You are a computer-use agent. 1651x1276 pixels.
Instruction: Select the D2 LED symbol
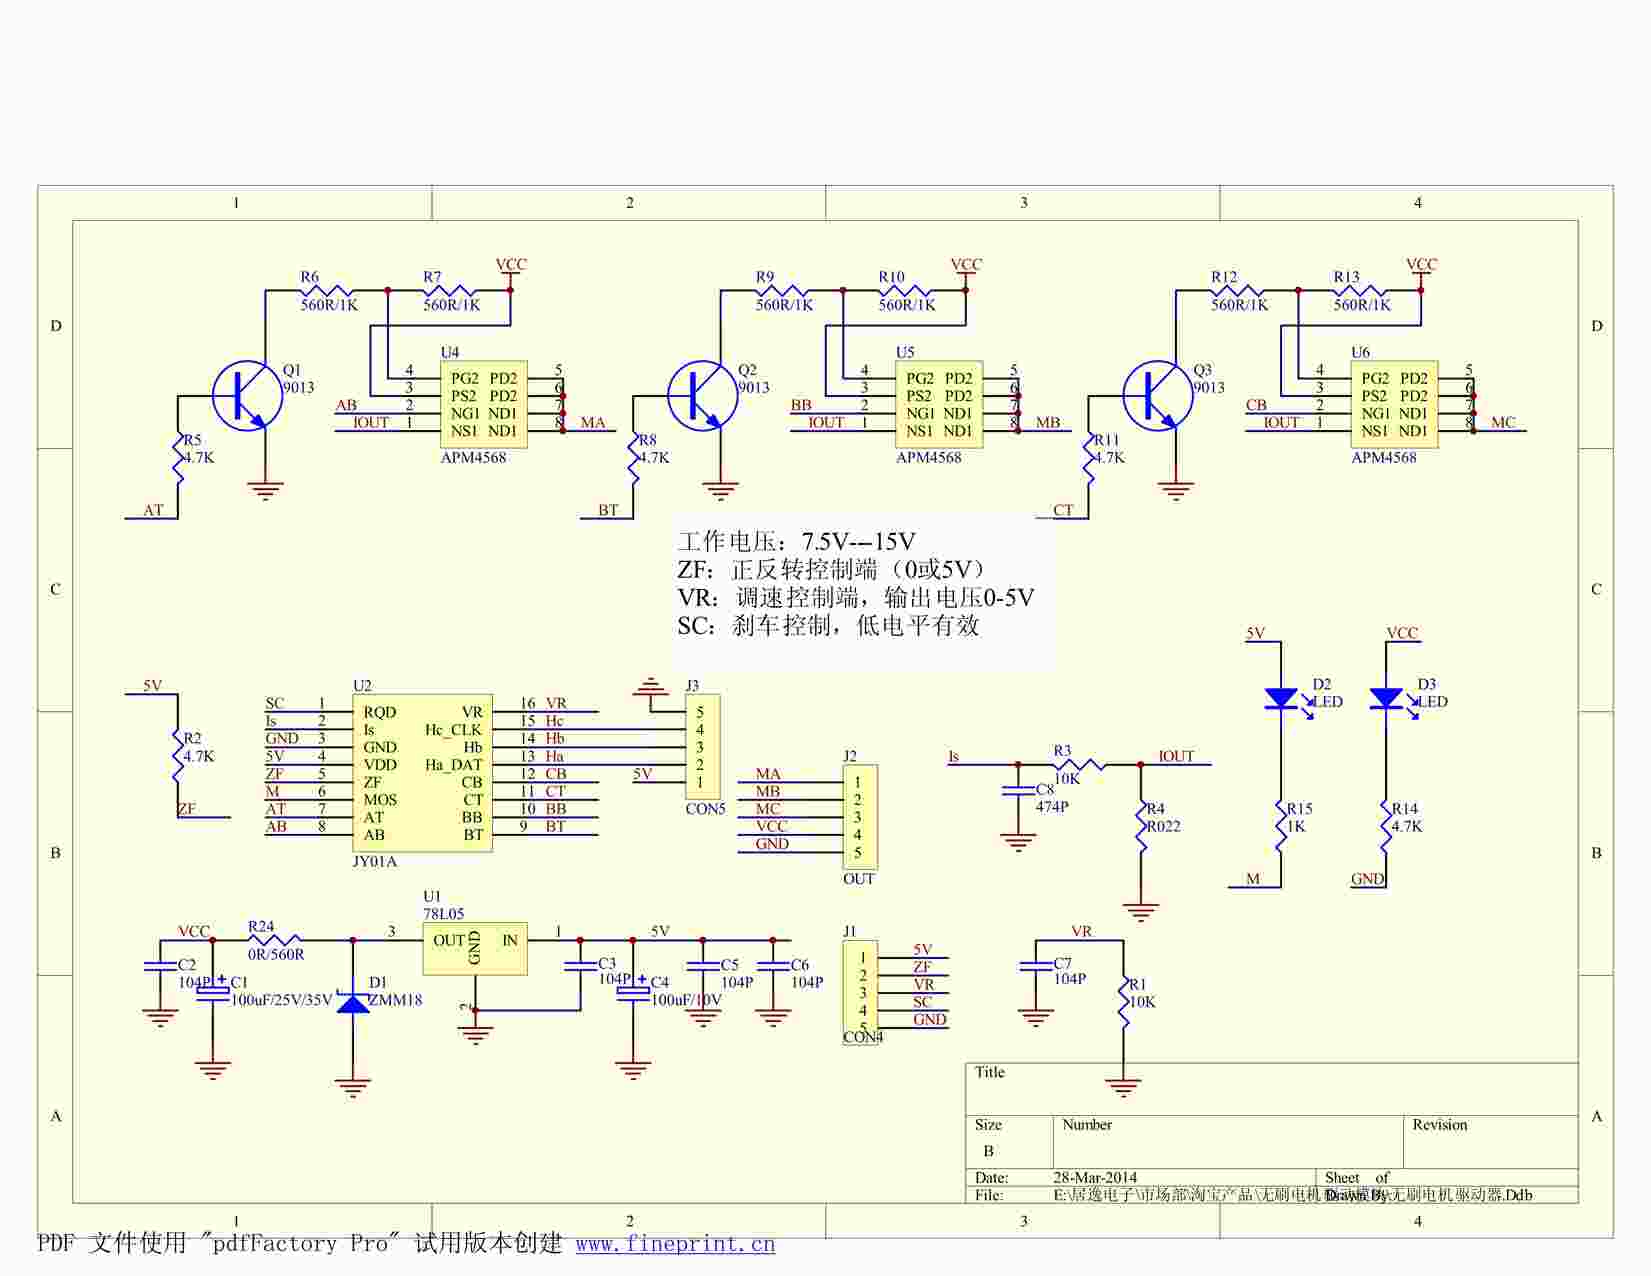pos(1281,699)
